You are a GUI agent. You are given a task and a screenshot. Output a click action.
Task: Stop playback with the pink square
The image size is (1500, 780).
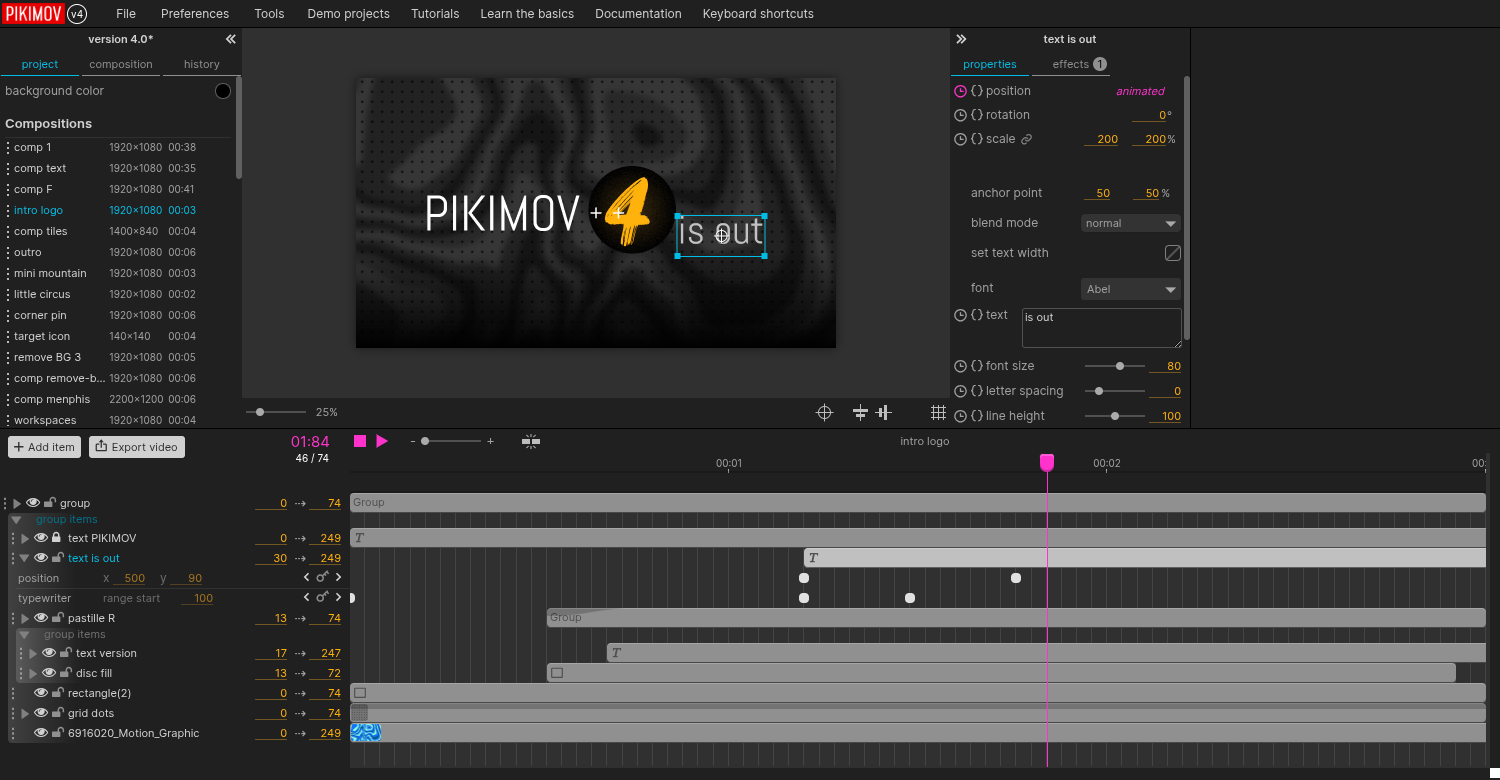coord(360,441)
